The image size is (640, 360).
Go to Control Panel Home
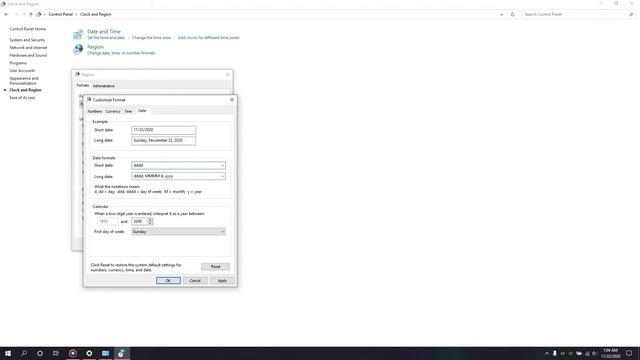pos(27,29)
